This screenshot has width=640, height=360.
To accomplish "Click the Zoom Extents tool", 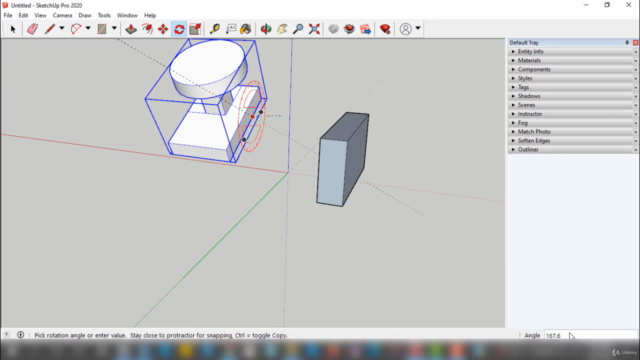I will [x=314, y=29].
